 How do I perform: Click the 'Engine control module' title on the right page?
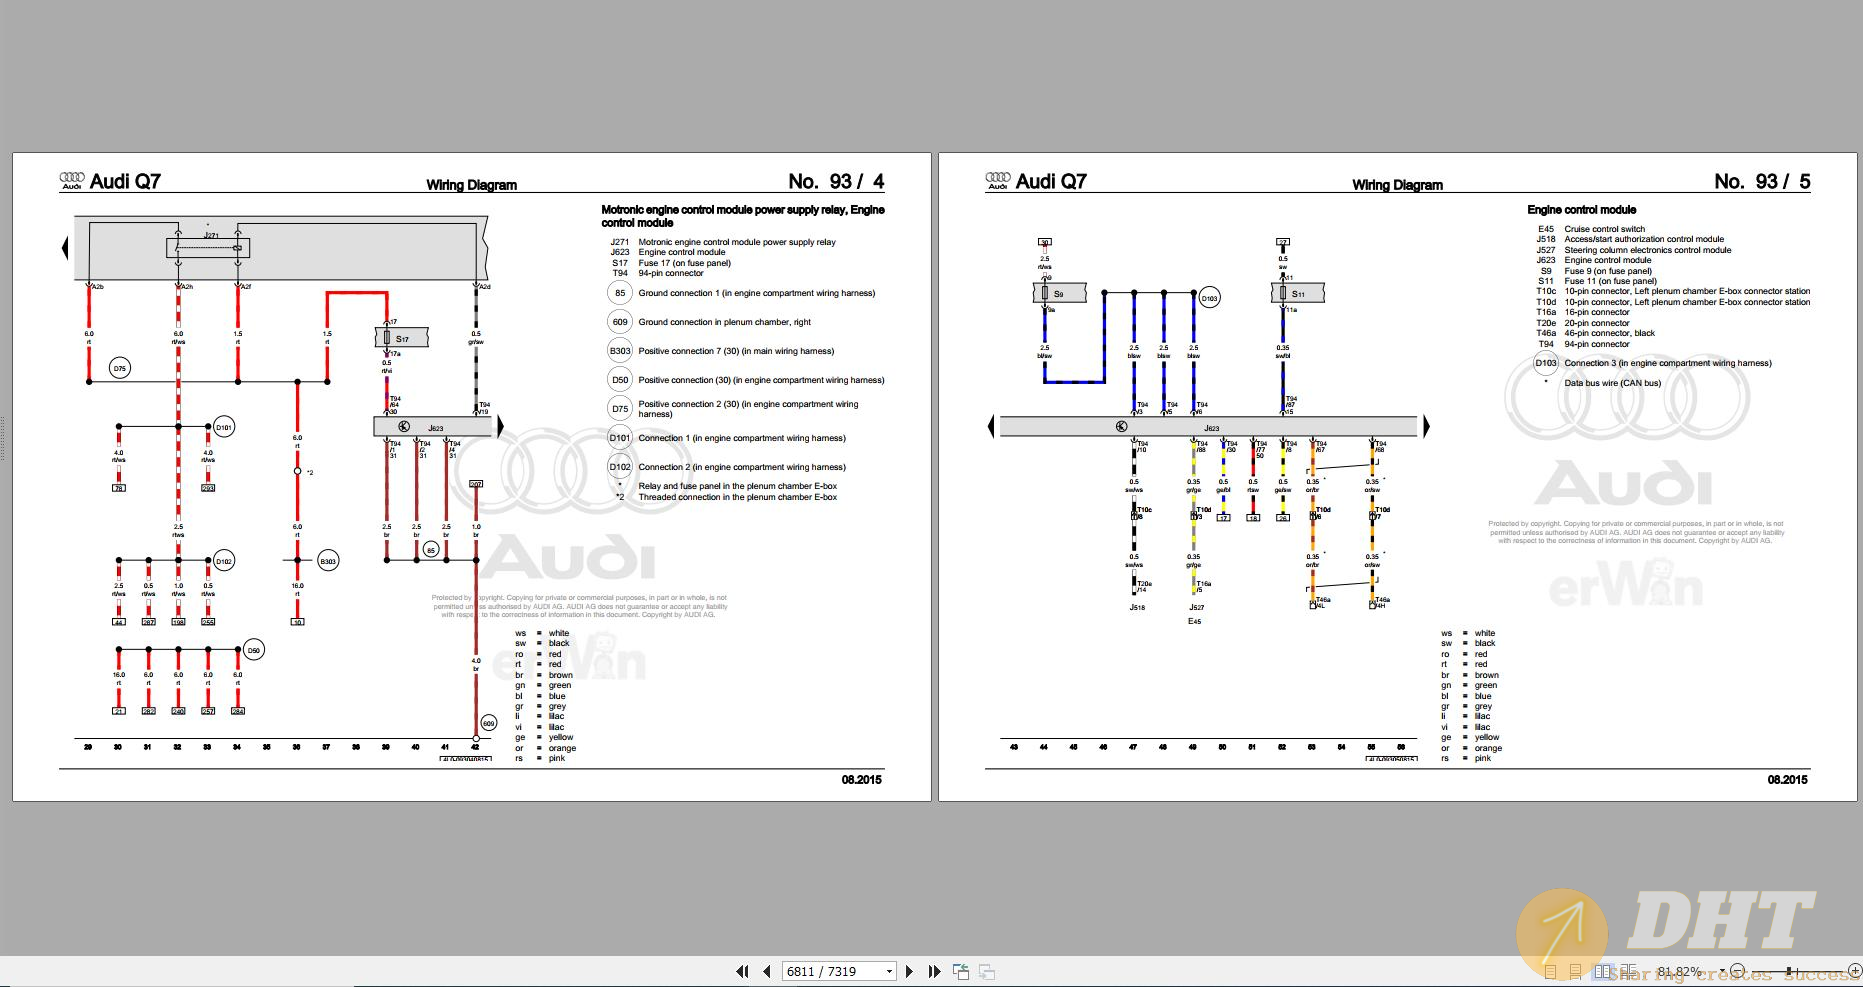click(x=1581, y=210)
